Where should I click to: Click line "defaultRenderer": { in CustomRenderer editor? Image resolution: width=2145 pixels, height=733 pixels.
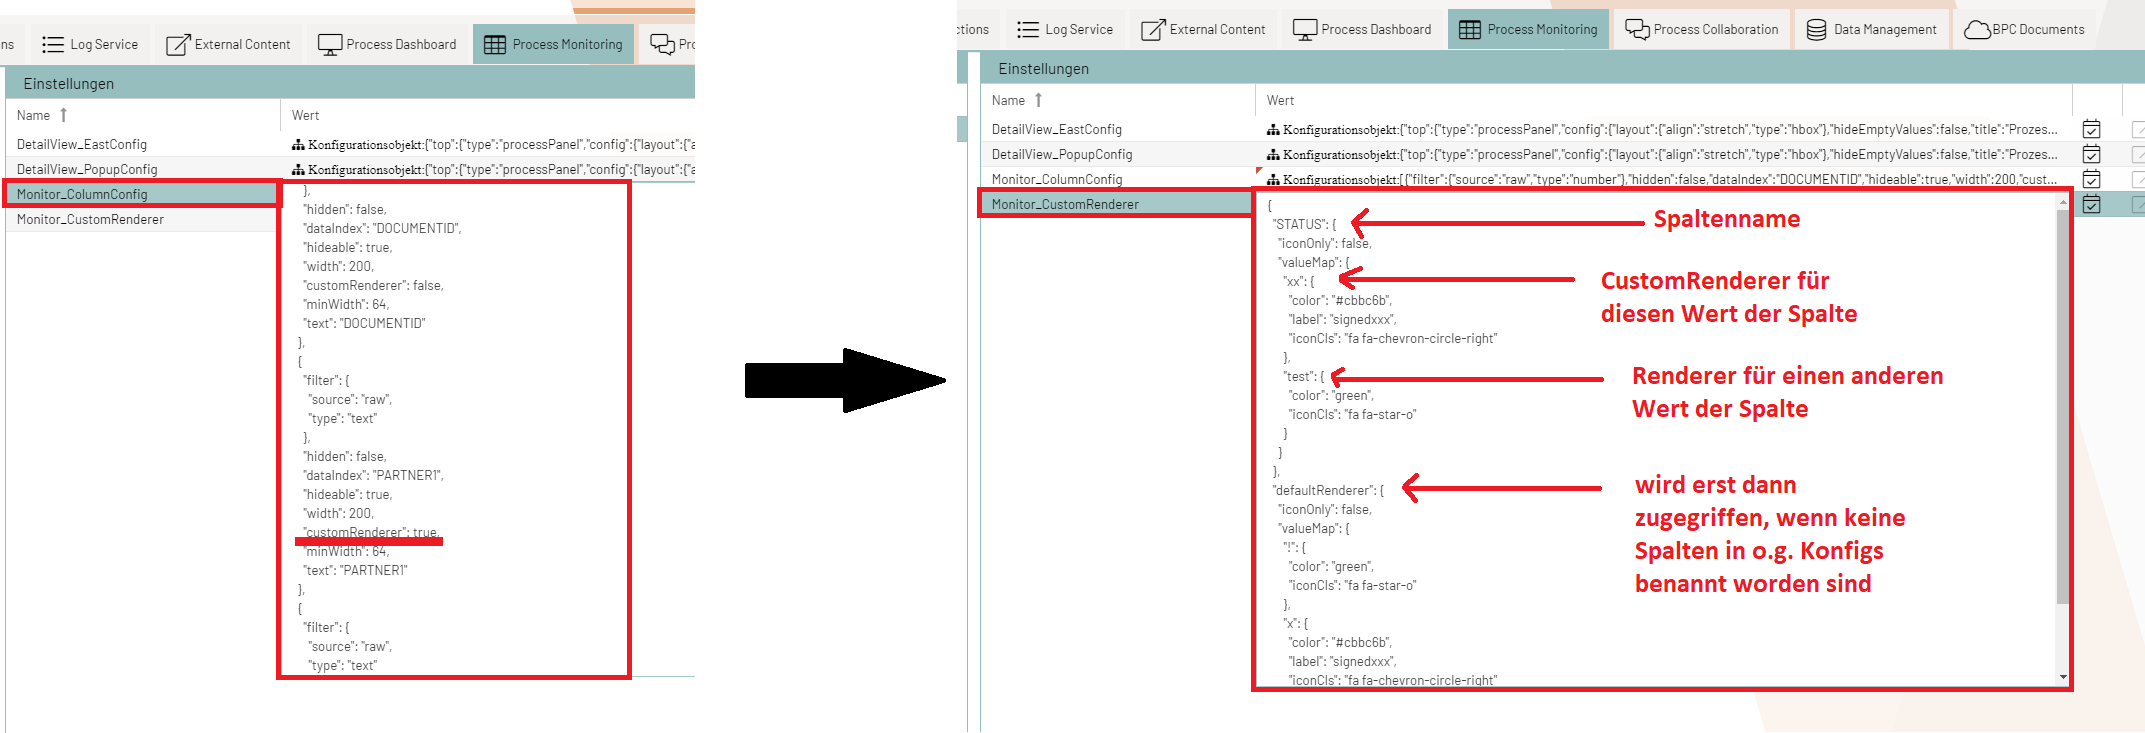(1328, 490)
